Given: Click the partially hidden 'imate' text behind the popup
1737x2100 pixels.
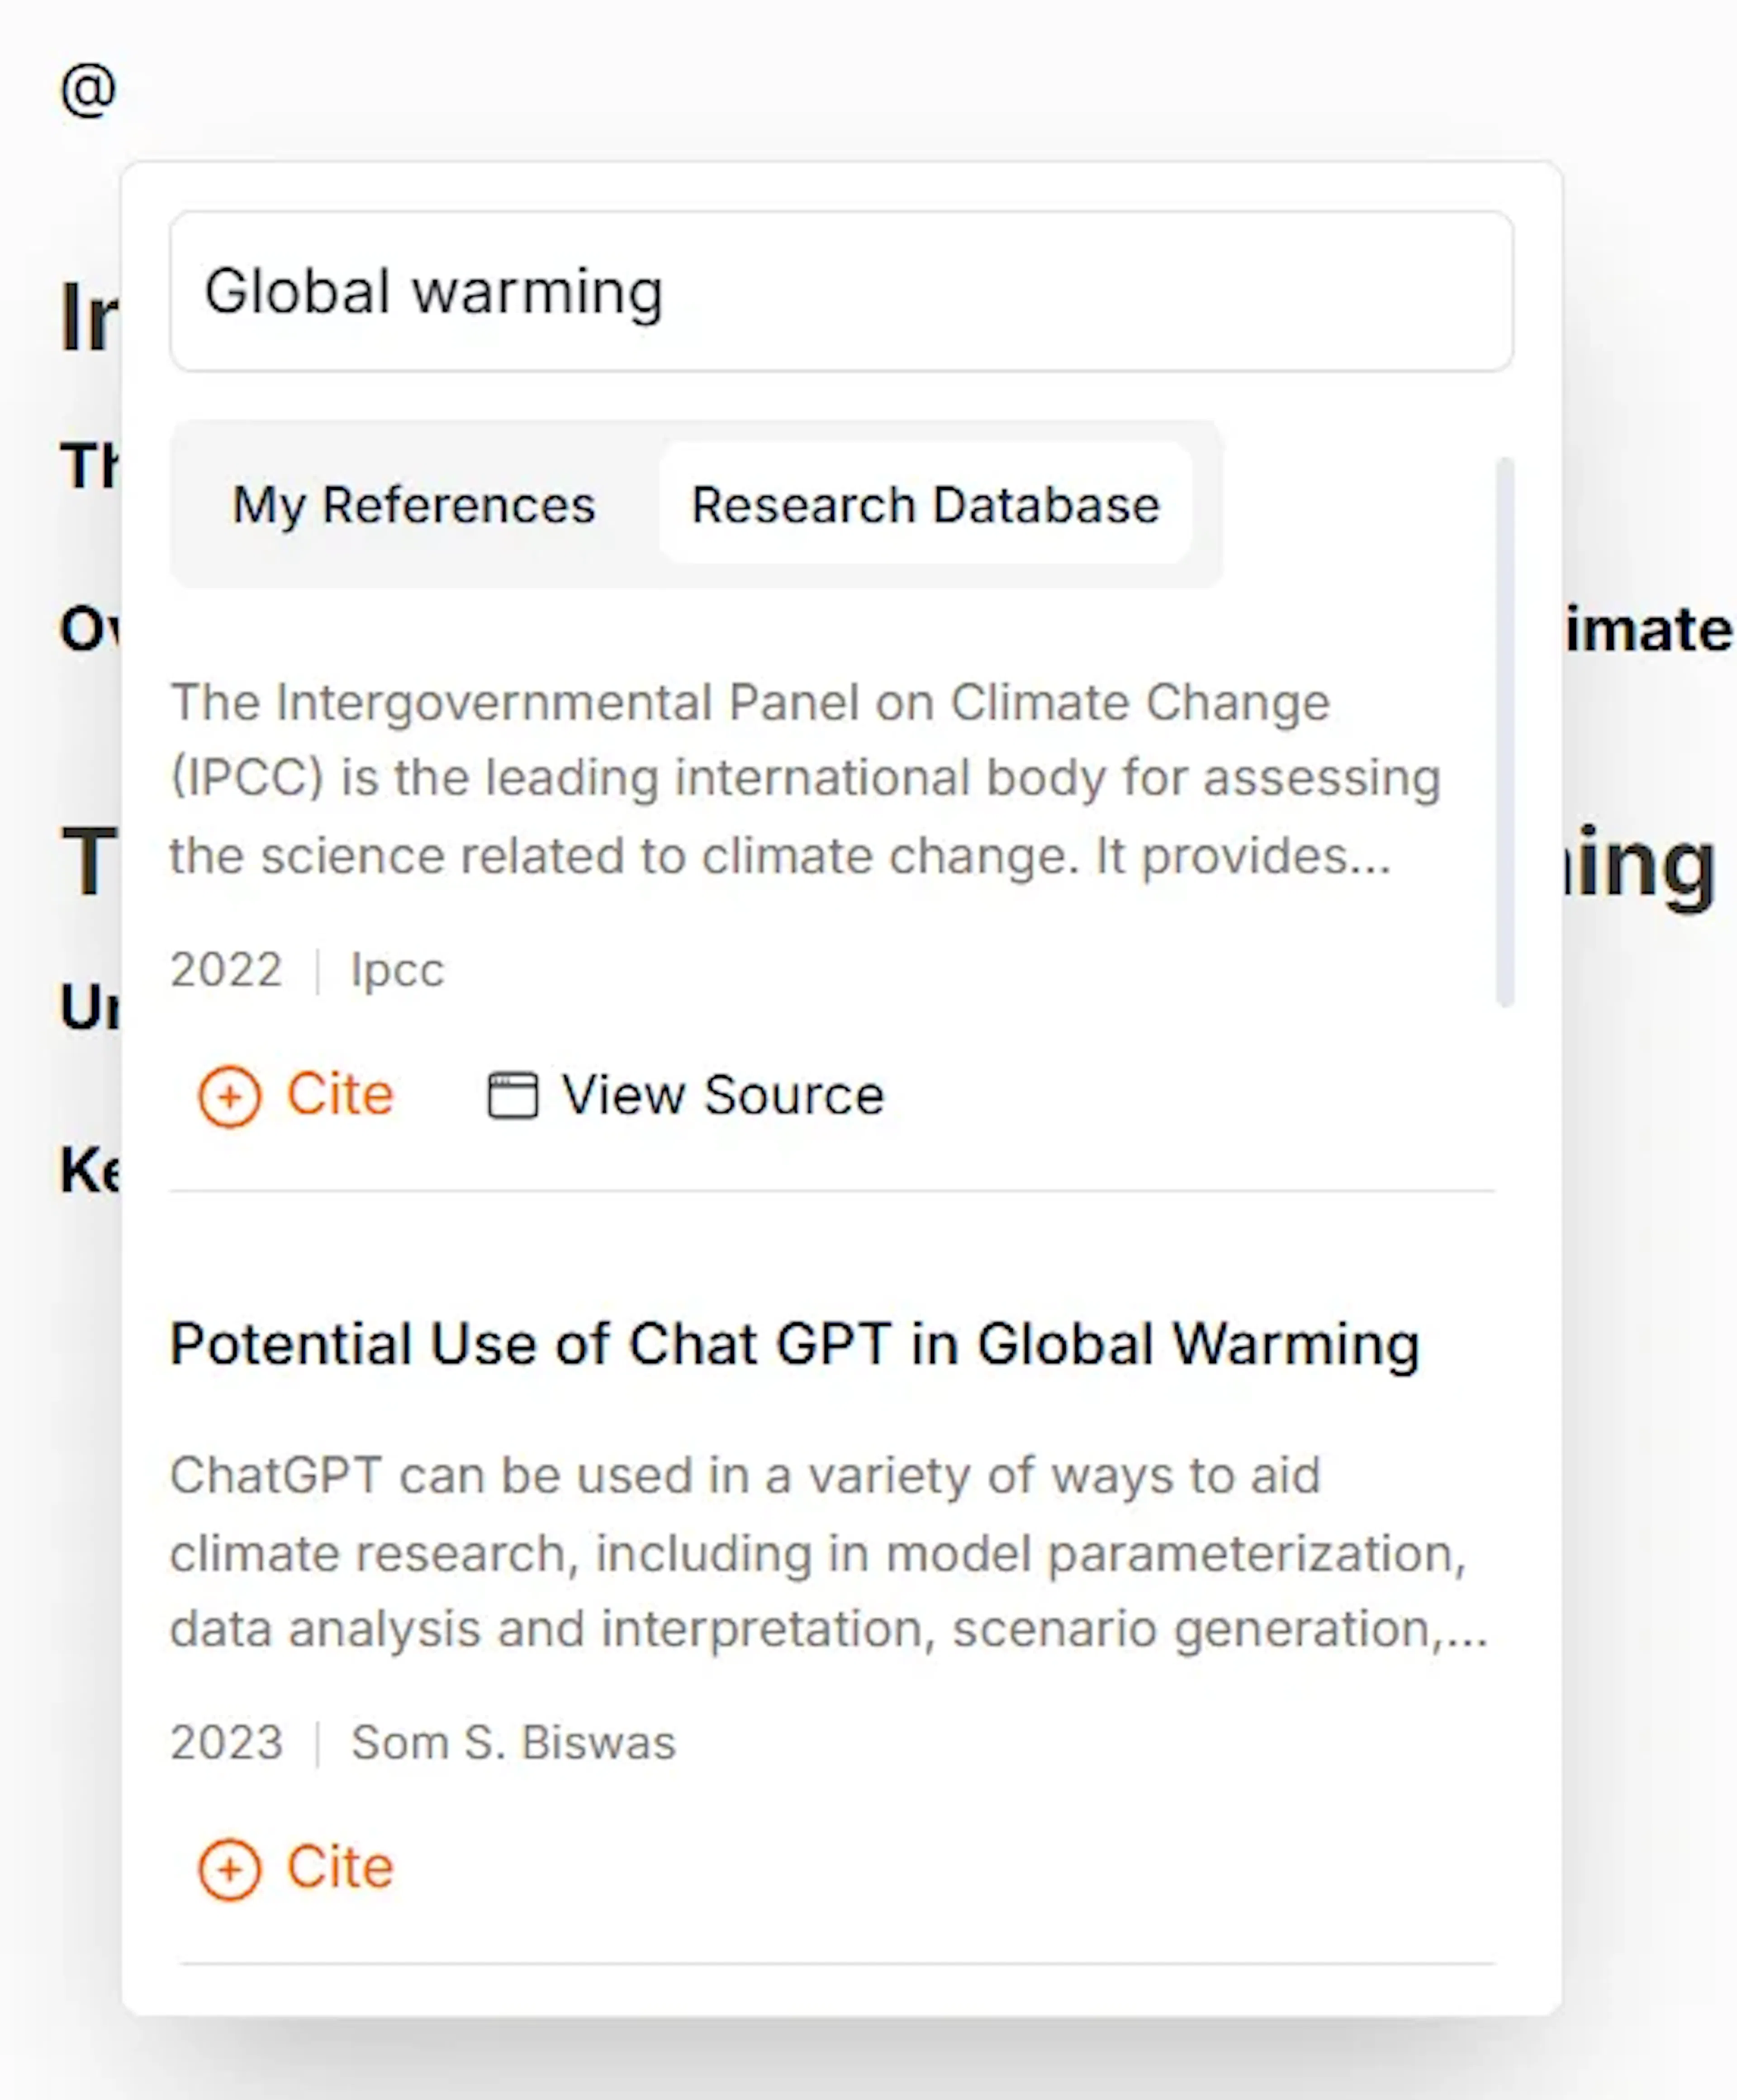Looking at the screenshot, I should [1648, 630].
